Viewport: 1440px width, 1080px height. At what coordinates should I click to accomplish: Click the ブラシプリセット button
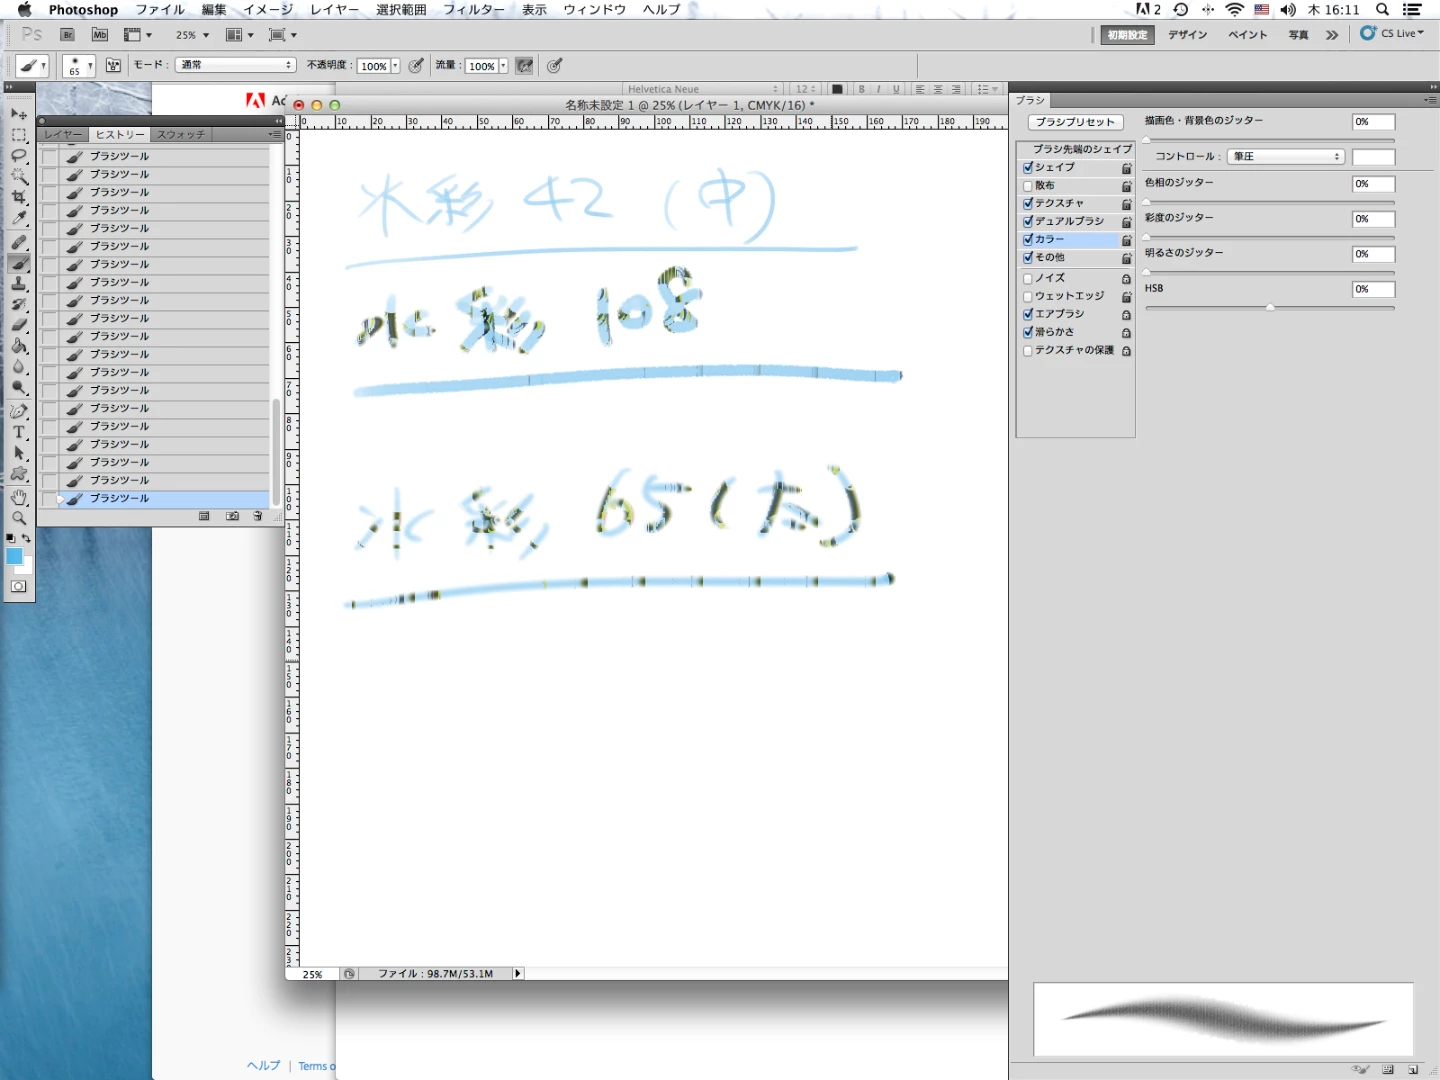1075,122
